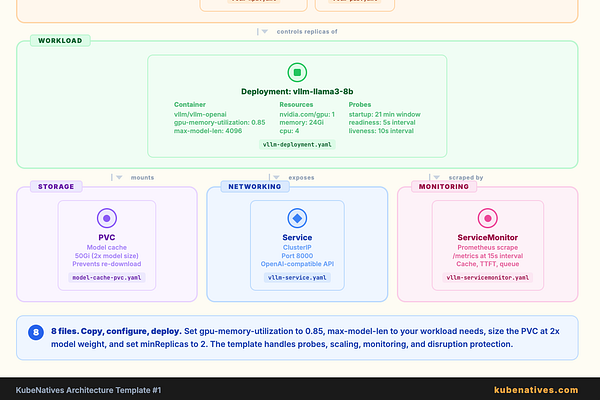Click the "controls replicas of" connector label
The width and height of the screenshot is (600, 400).
[x=307, y=32]
